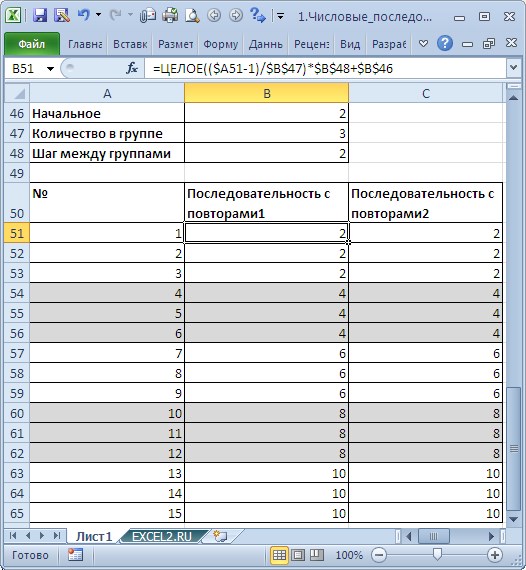
Task: Switch to Normal view button
Action: (x=279, y=555)
